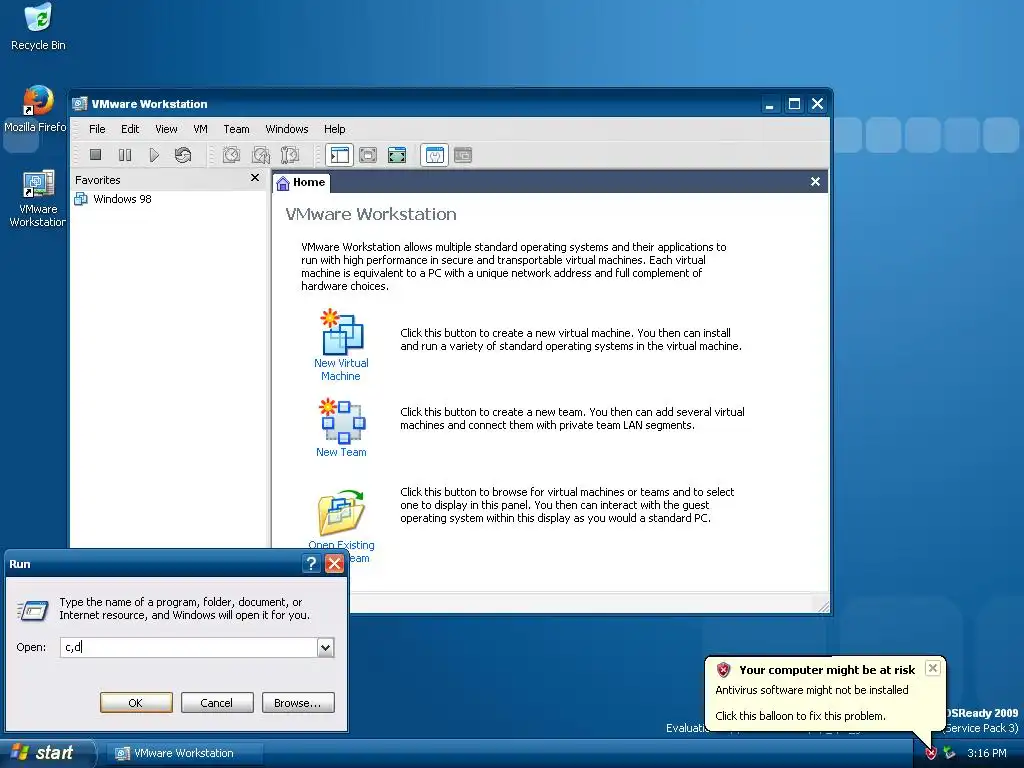Click the New Team link text
This screenshot has height=768, width=1024.
pos(341,452)
